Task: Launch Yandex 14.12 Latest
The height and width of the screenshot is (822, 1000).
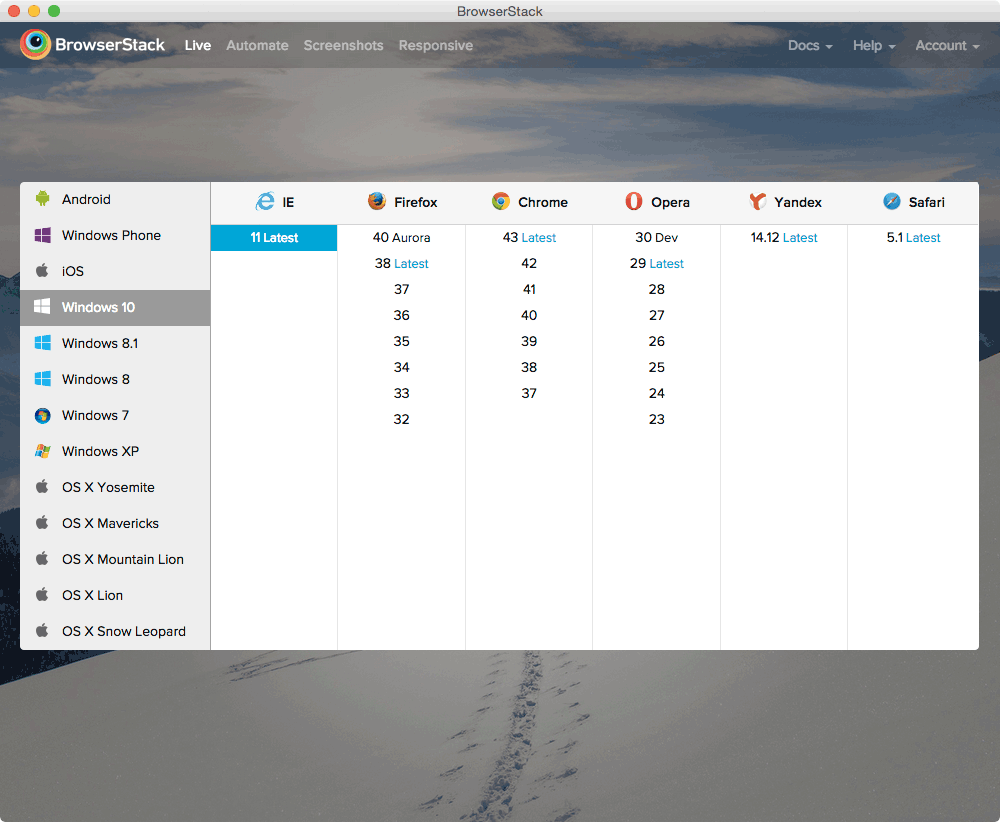Action: click(x=784, y=238)
